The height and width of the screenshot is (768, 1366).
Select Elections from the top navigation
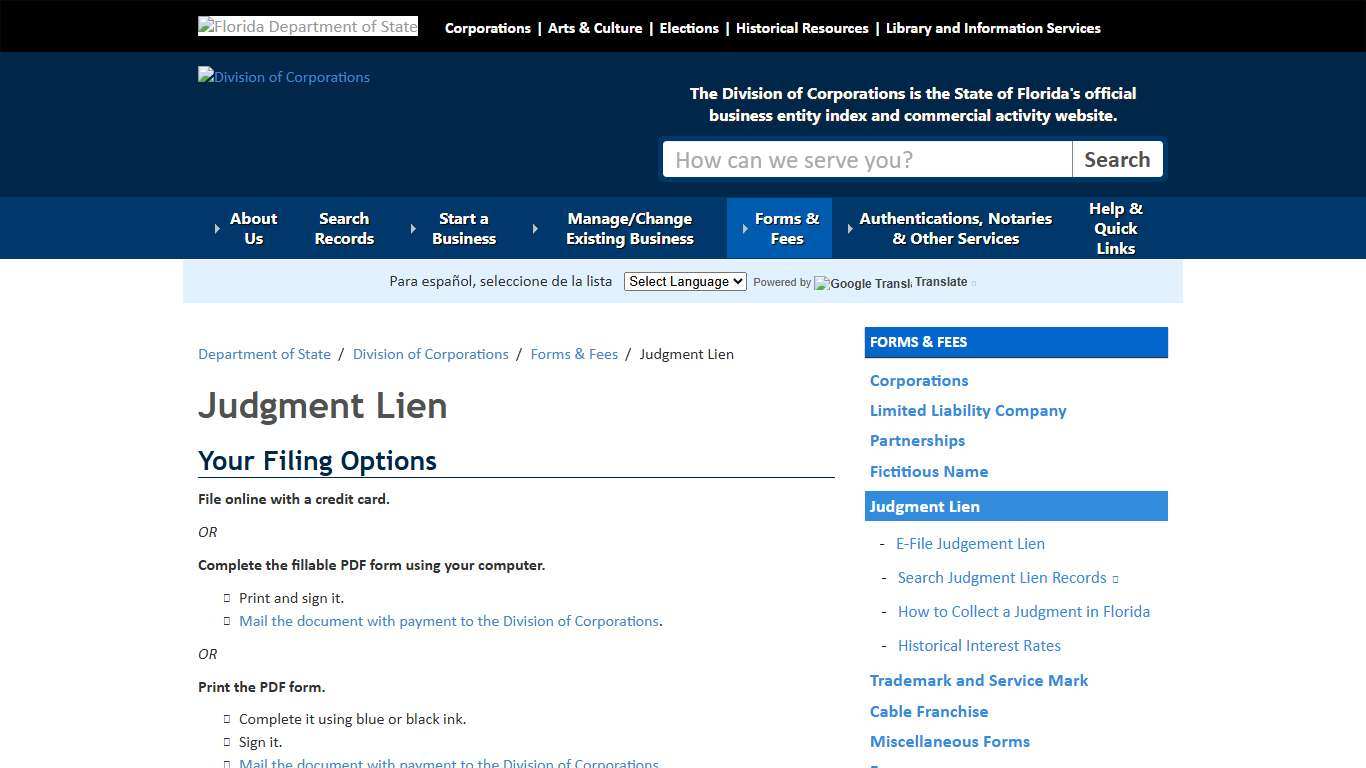pyautogui.click(x=689, y=28)
